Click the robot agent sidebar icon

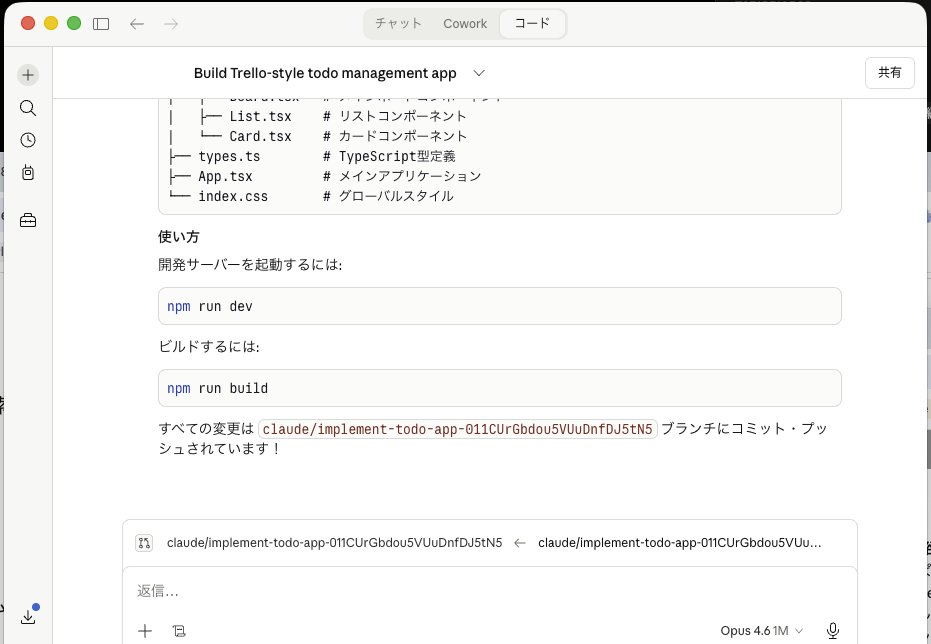28,173
